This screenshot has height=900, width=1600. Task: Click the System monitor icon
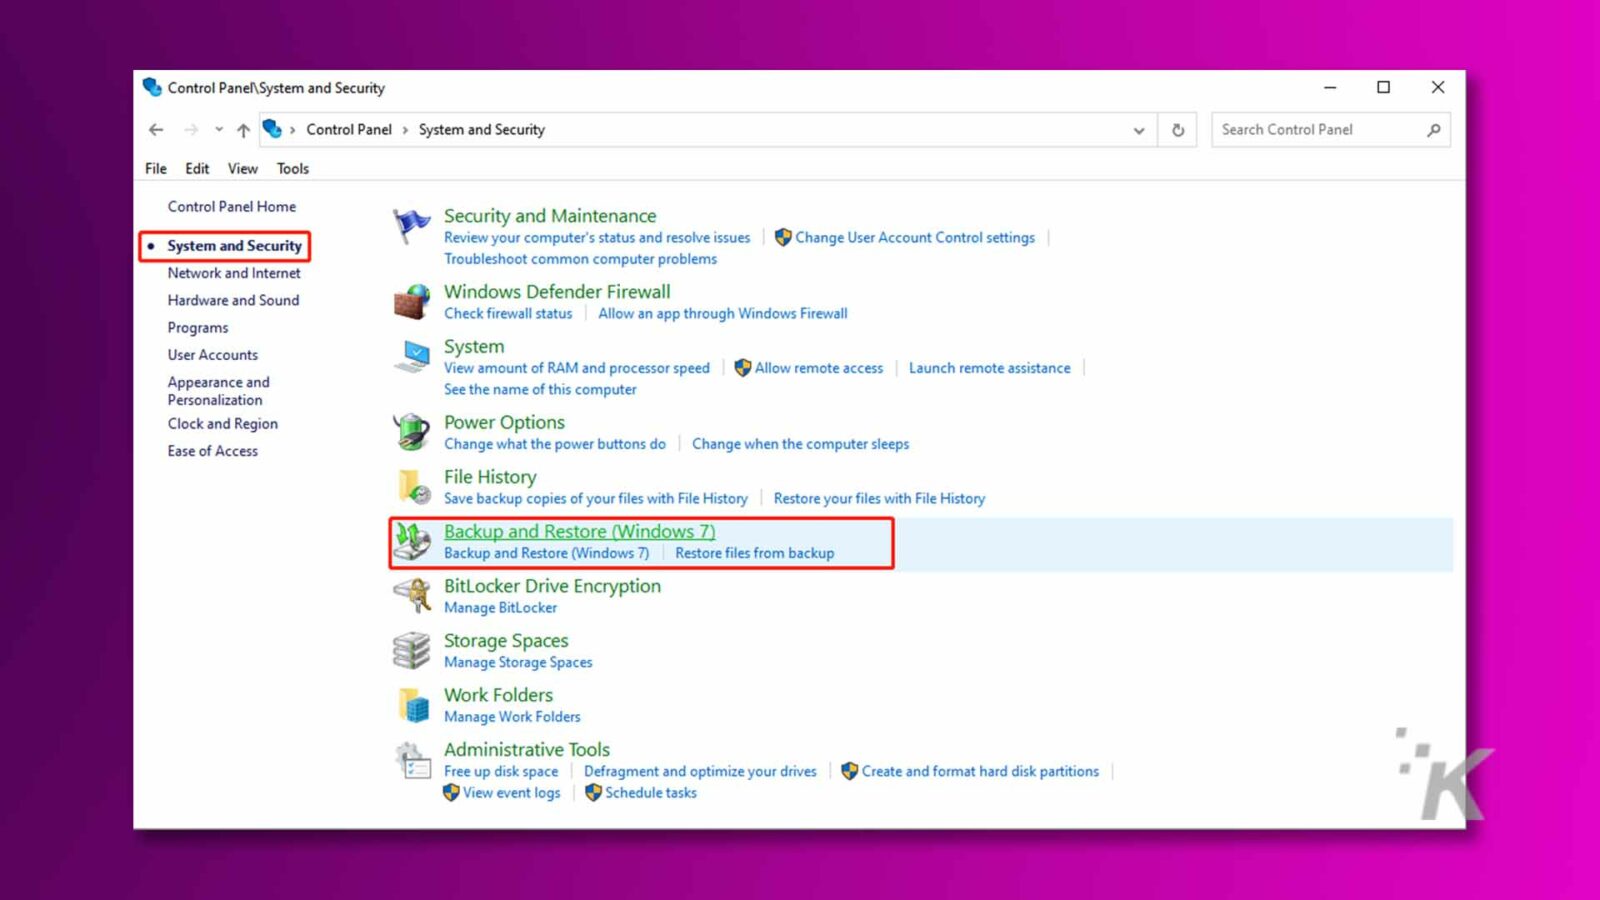click(411, 357)
